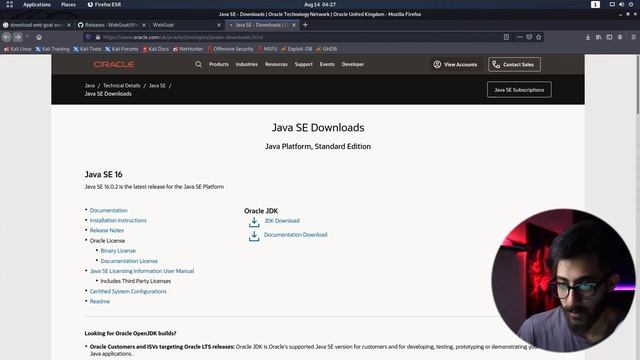
Task: Click the View Accounts button
Action: point(455,64)
